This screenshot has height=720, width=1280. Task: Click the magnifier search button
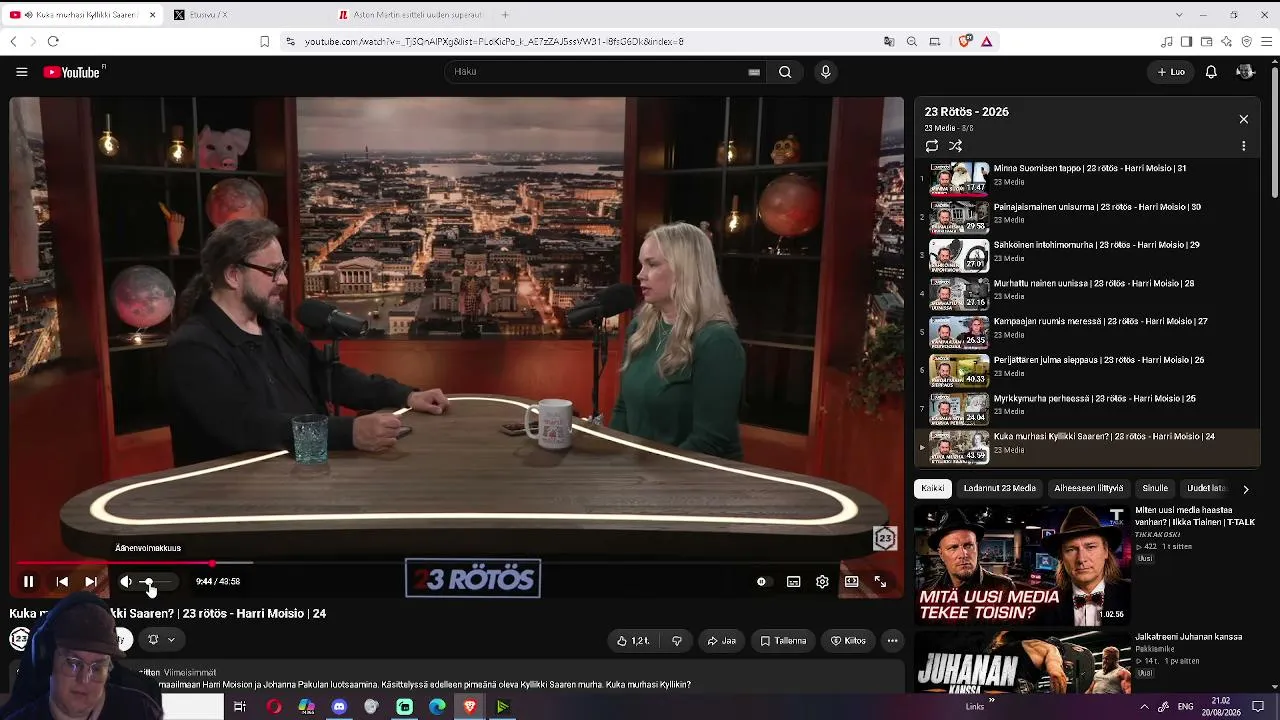point(785,72)
